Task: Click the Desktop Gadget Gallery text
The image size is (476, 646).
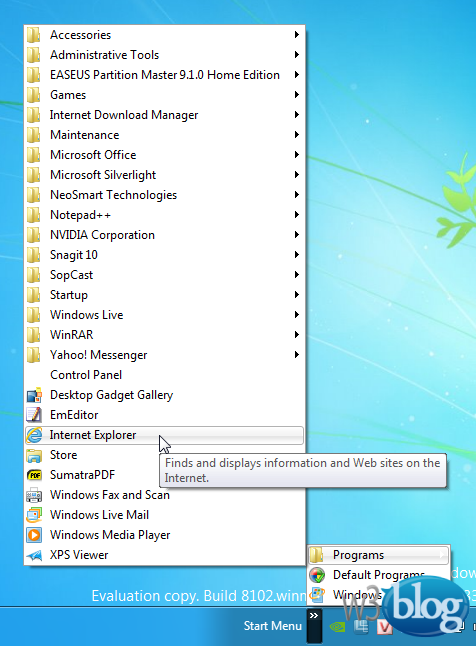Action: click(111, 395)
